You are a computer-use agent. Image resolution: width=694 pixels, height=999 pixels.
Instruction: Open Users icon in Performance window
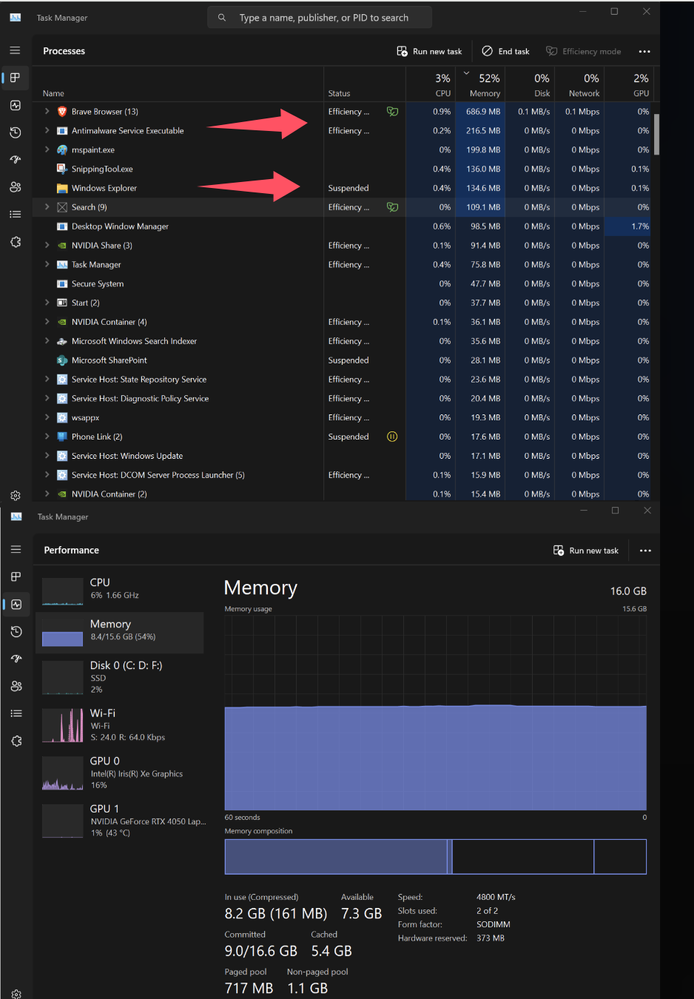point(16,686)
